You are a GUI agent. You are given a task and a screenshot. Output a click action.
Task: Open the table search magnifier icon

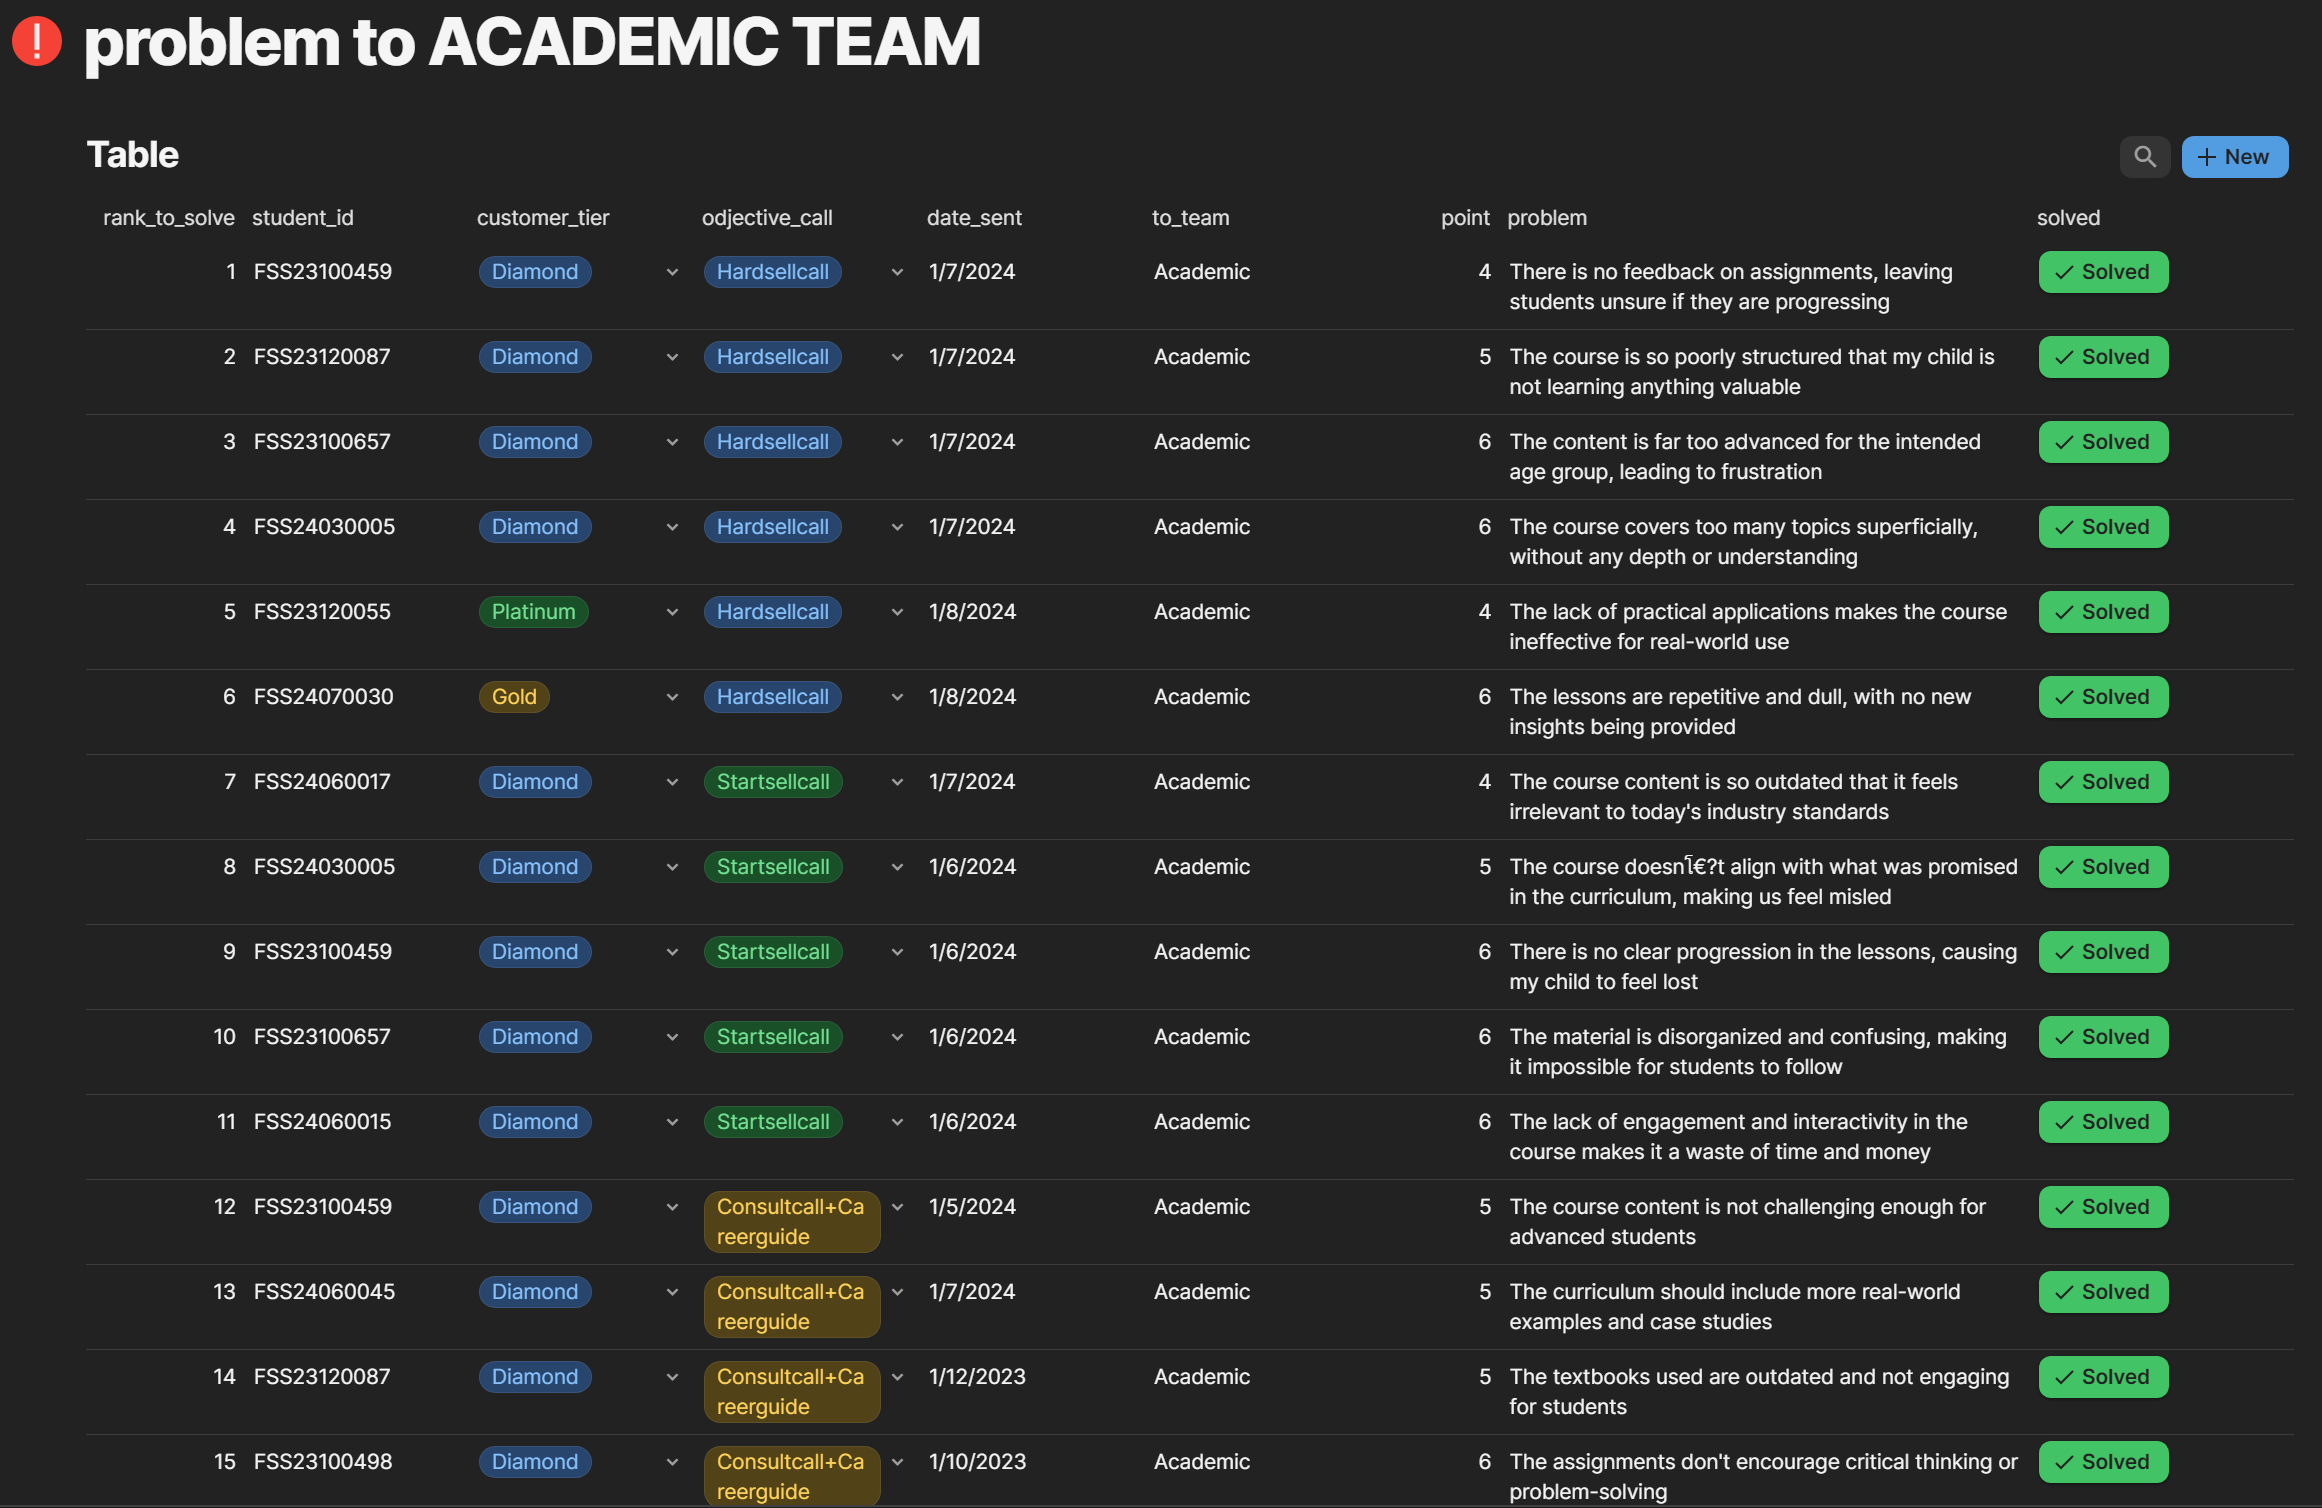[2144, 157]
